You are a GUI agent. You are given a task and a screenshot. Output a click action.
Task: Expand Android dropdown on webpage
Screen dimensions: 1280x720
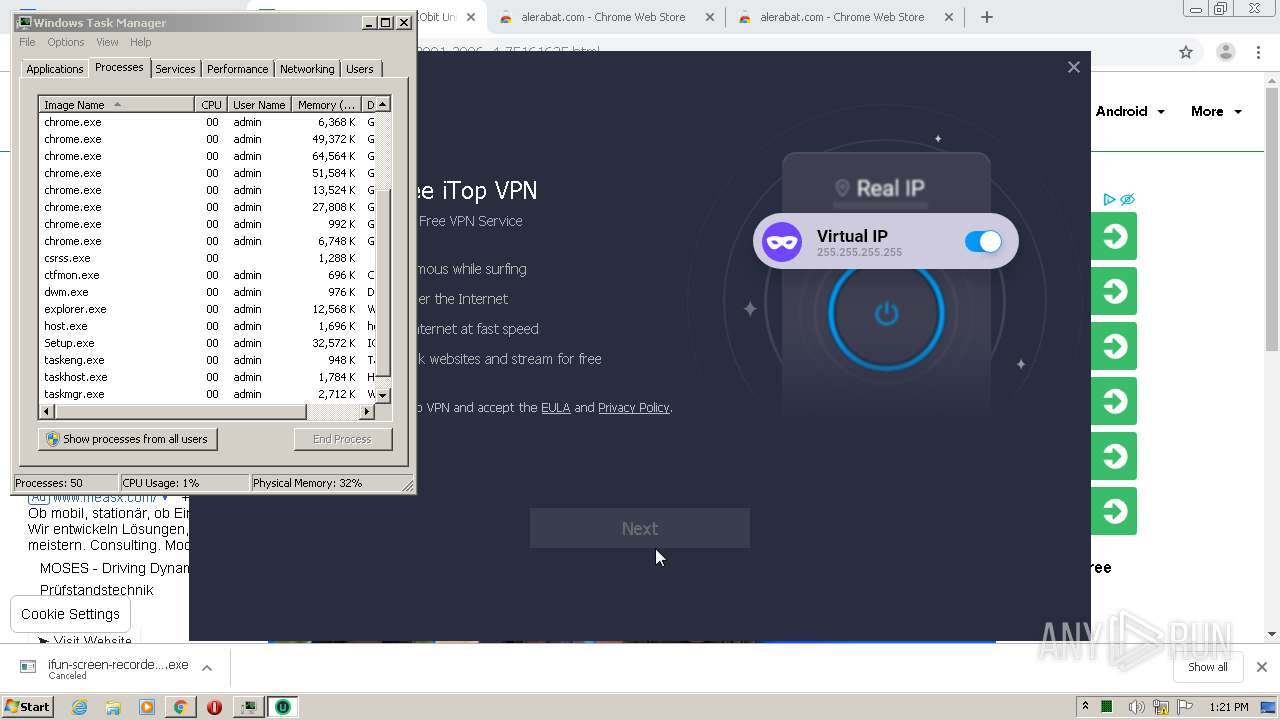point(1131,111)
